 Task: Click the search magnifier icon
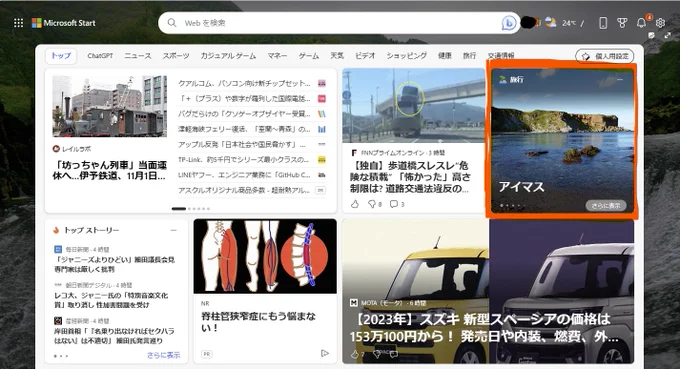172,23
